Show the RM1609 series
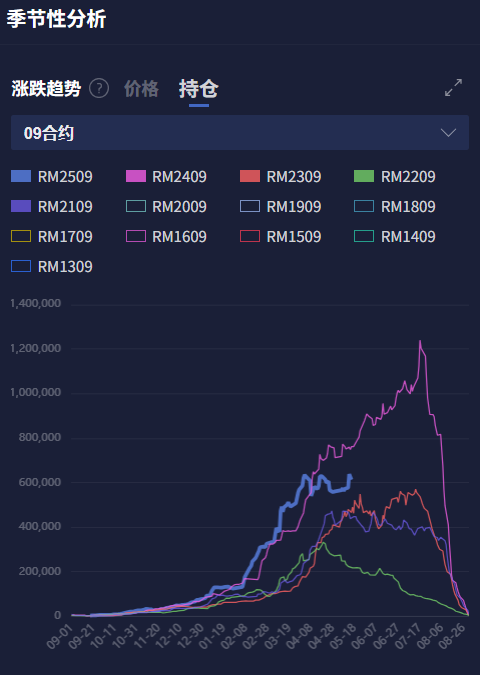 [166, 236]
